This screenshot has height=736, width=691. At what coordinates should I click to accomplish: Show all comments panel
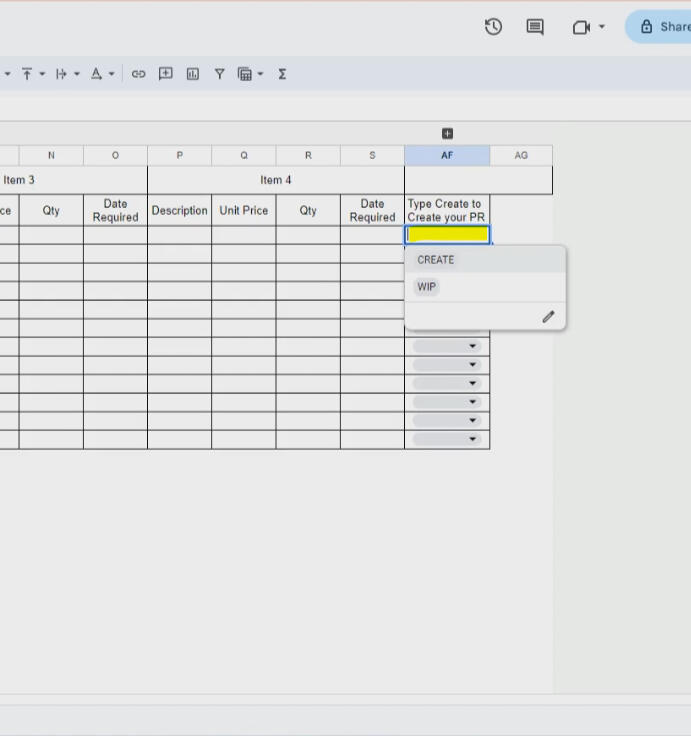coord(535,27)
